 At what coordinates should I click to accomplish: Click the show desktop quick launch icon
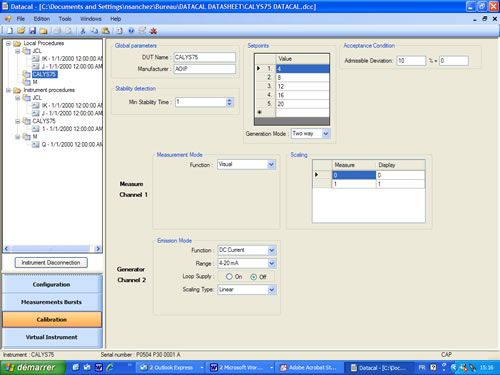pos(76,367)
